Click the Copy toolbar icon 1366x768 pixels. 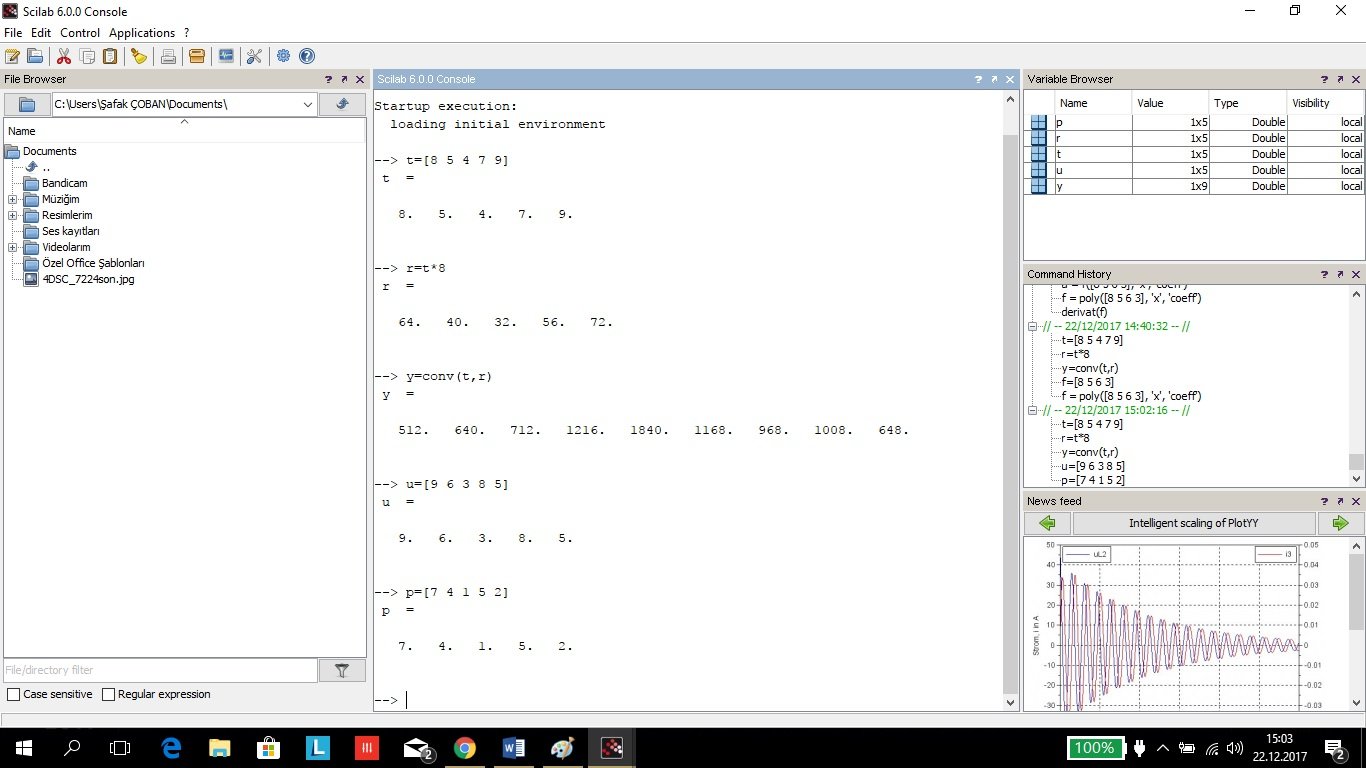[x=87, y=56]
